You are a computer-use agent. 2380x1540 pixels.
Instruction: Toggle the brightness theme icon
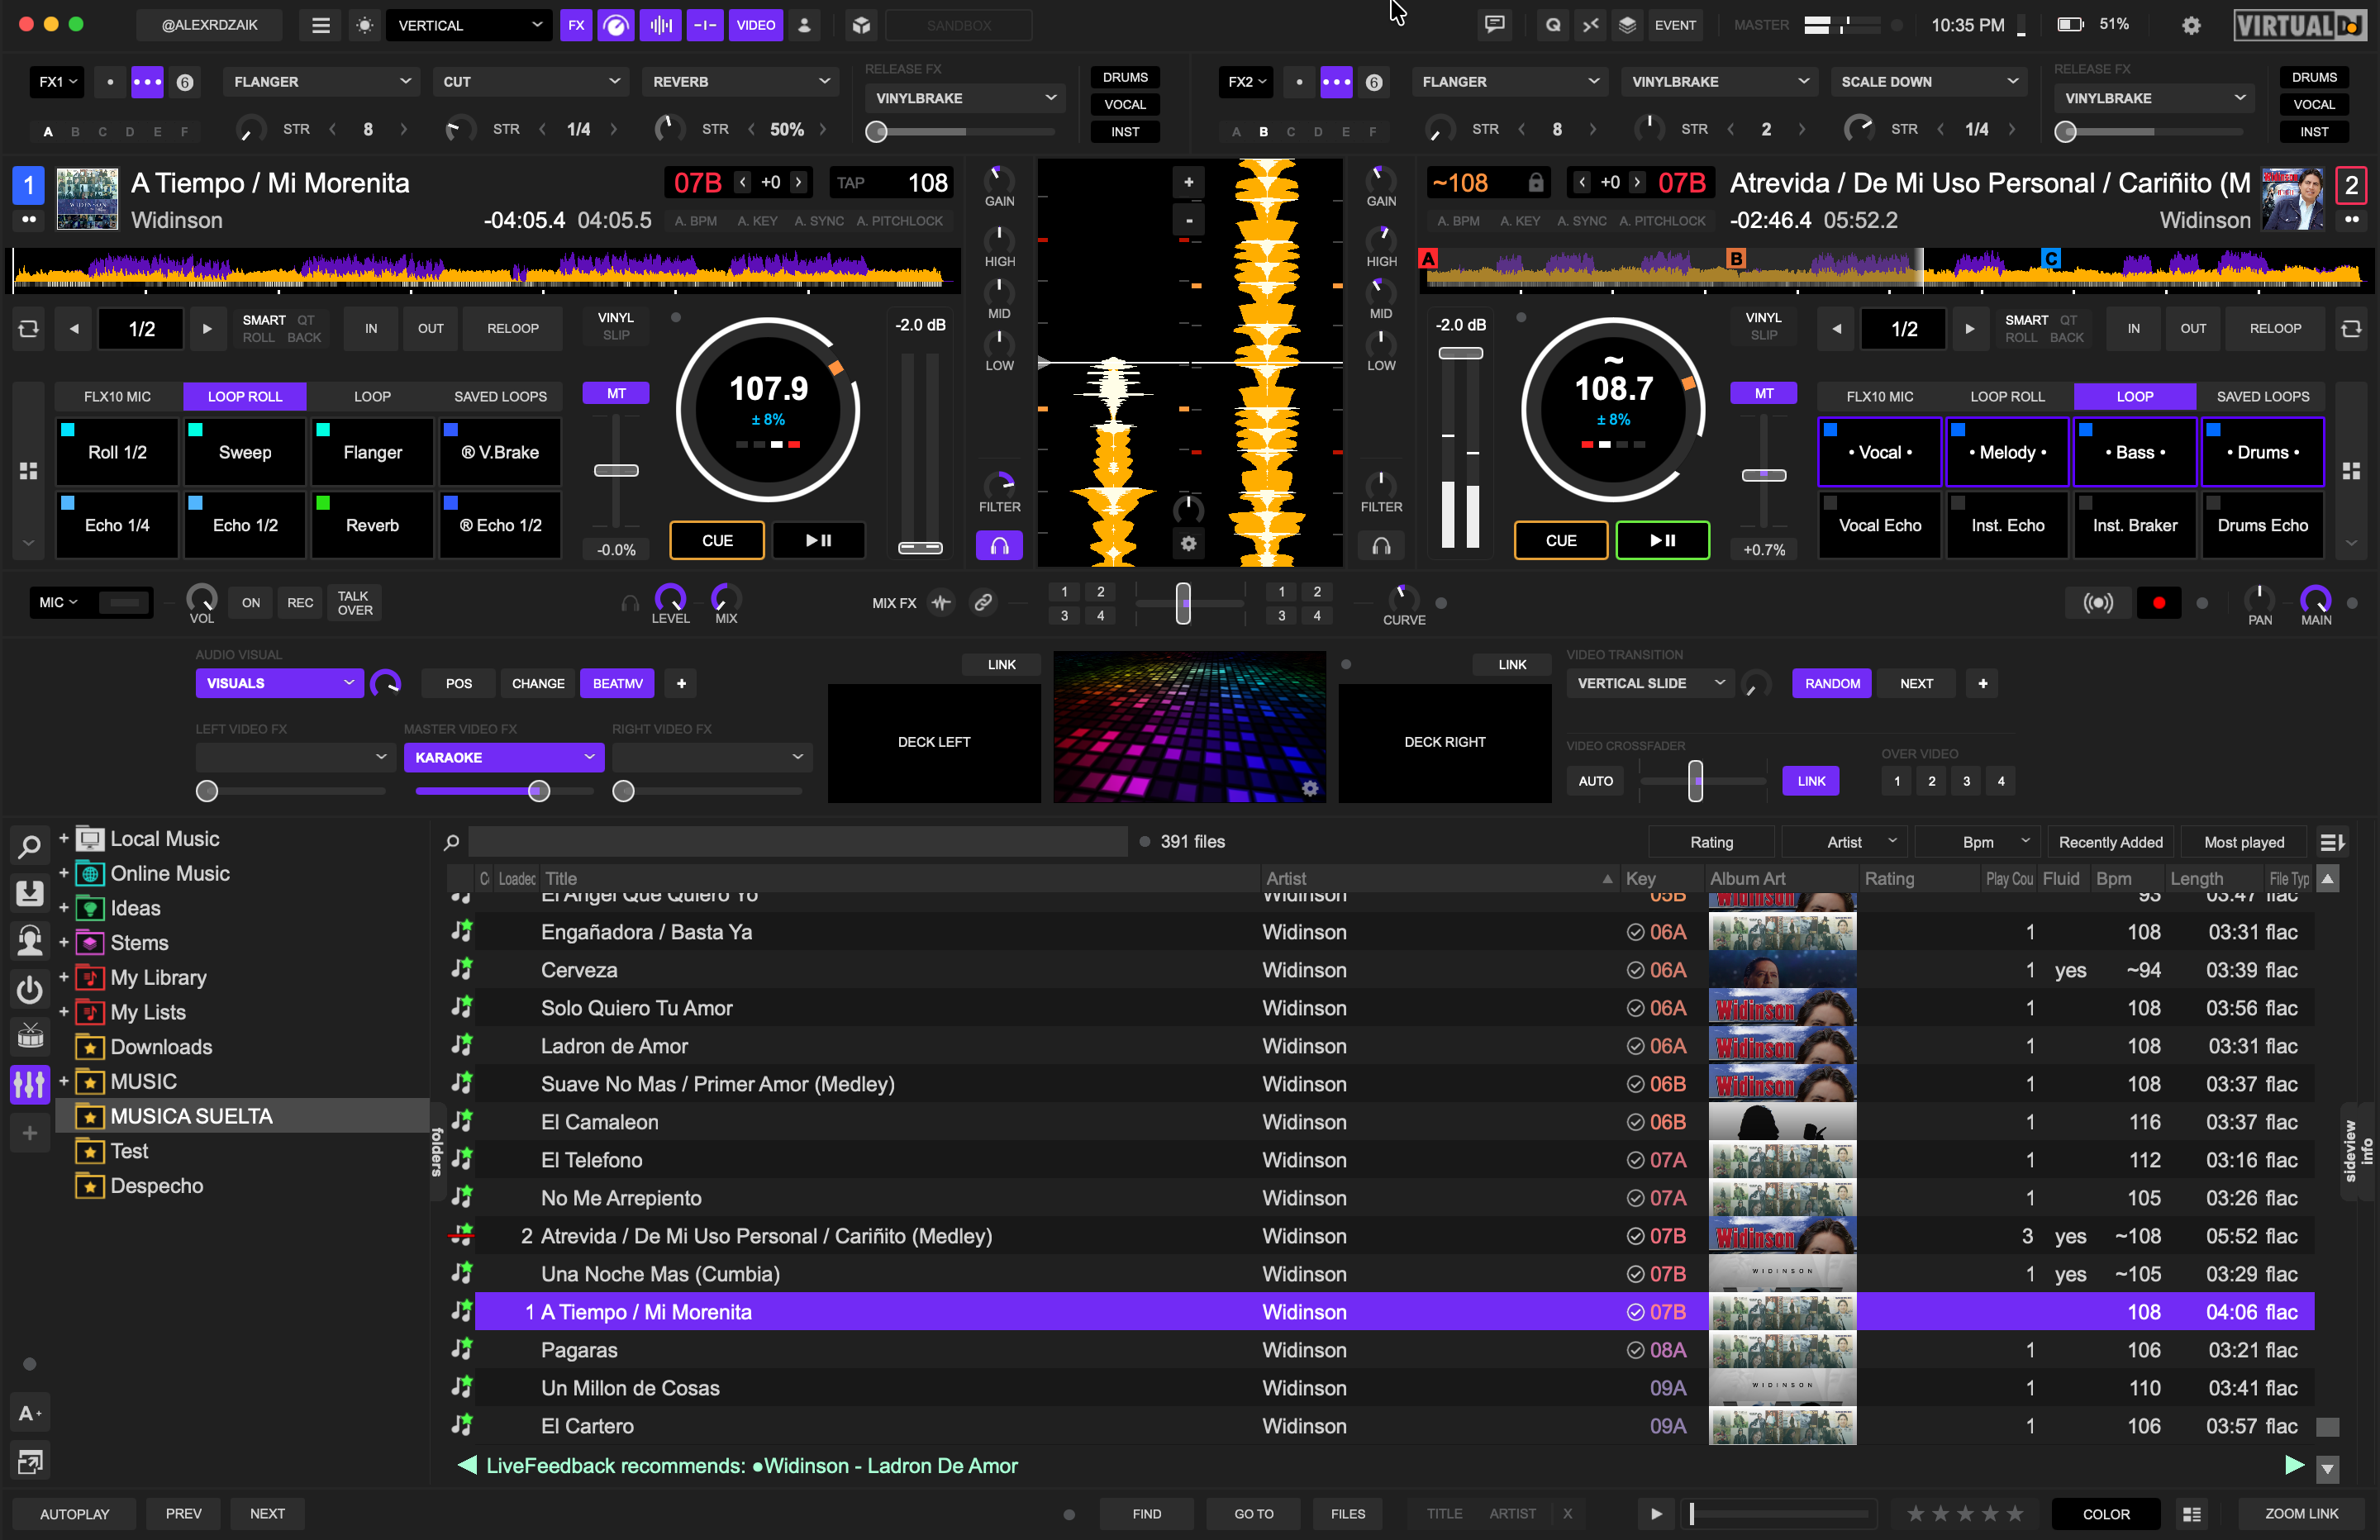point(365,25)
